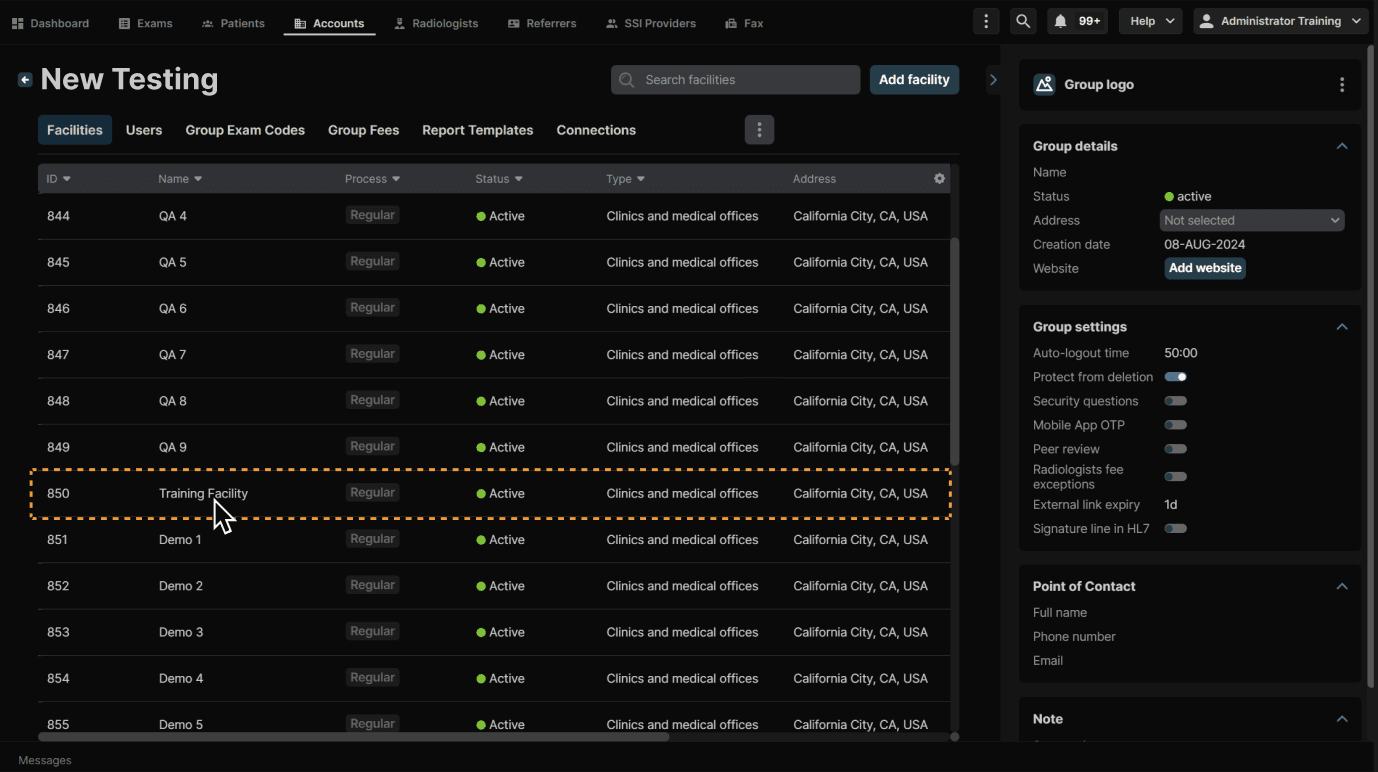Click the horizontal scrollbar below the table
This screenshot has height=772, width=1378.
click(x=354, y=737)
